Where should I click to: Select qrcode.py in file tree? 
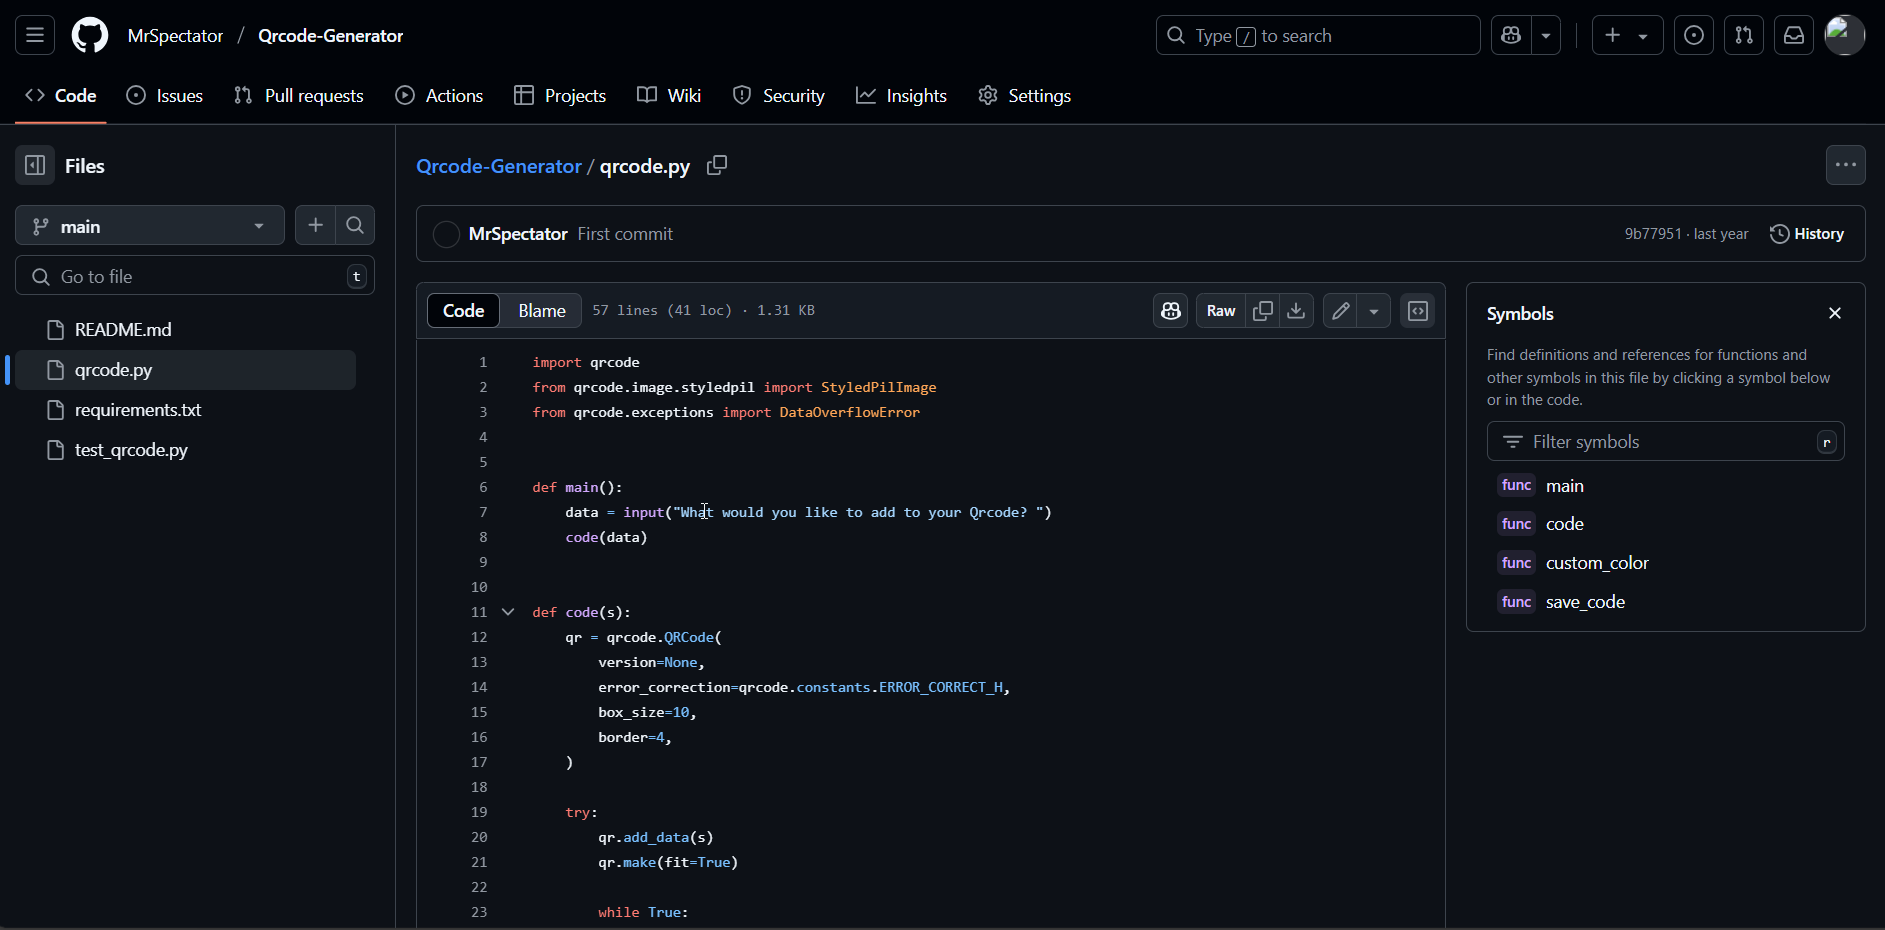click(185, 370)
